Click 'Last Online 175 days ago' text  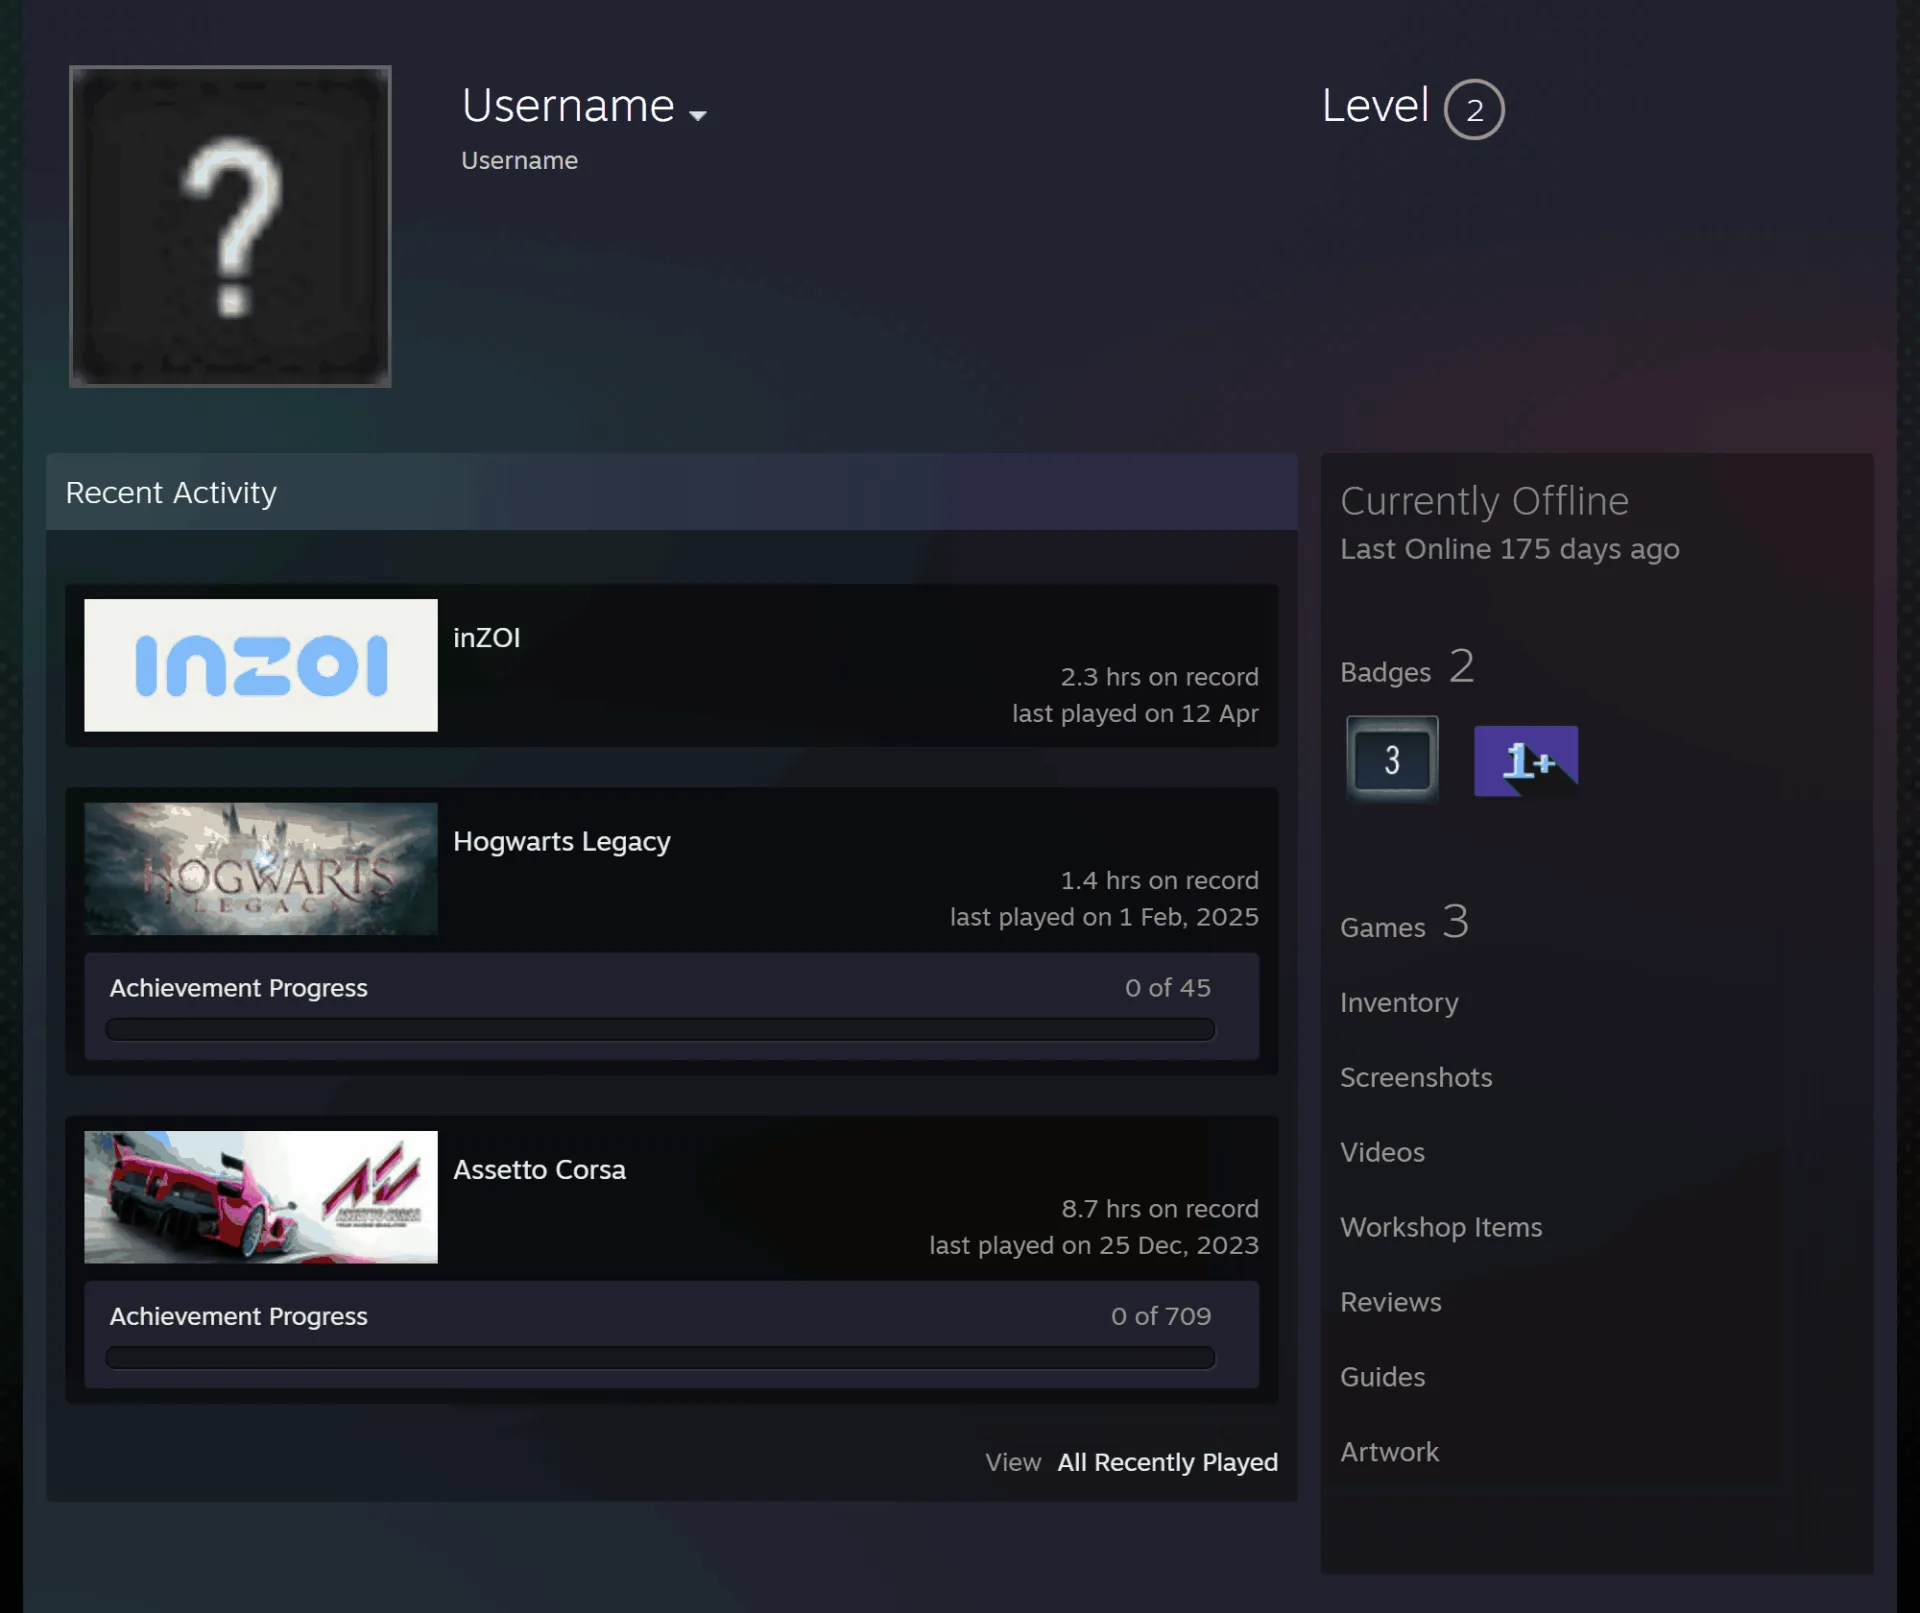point(1510,549)
